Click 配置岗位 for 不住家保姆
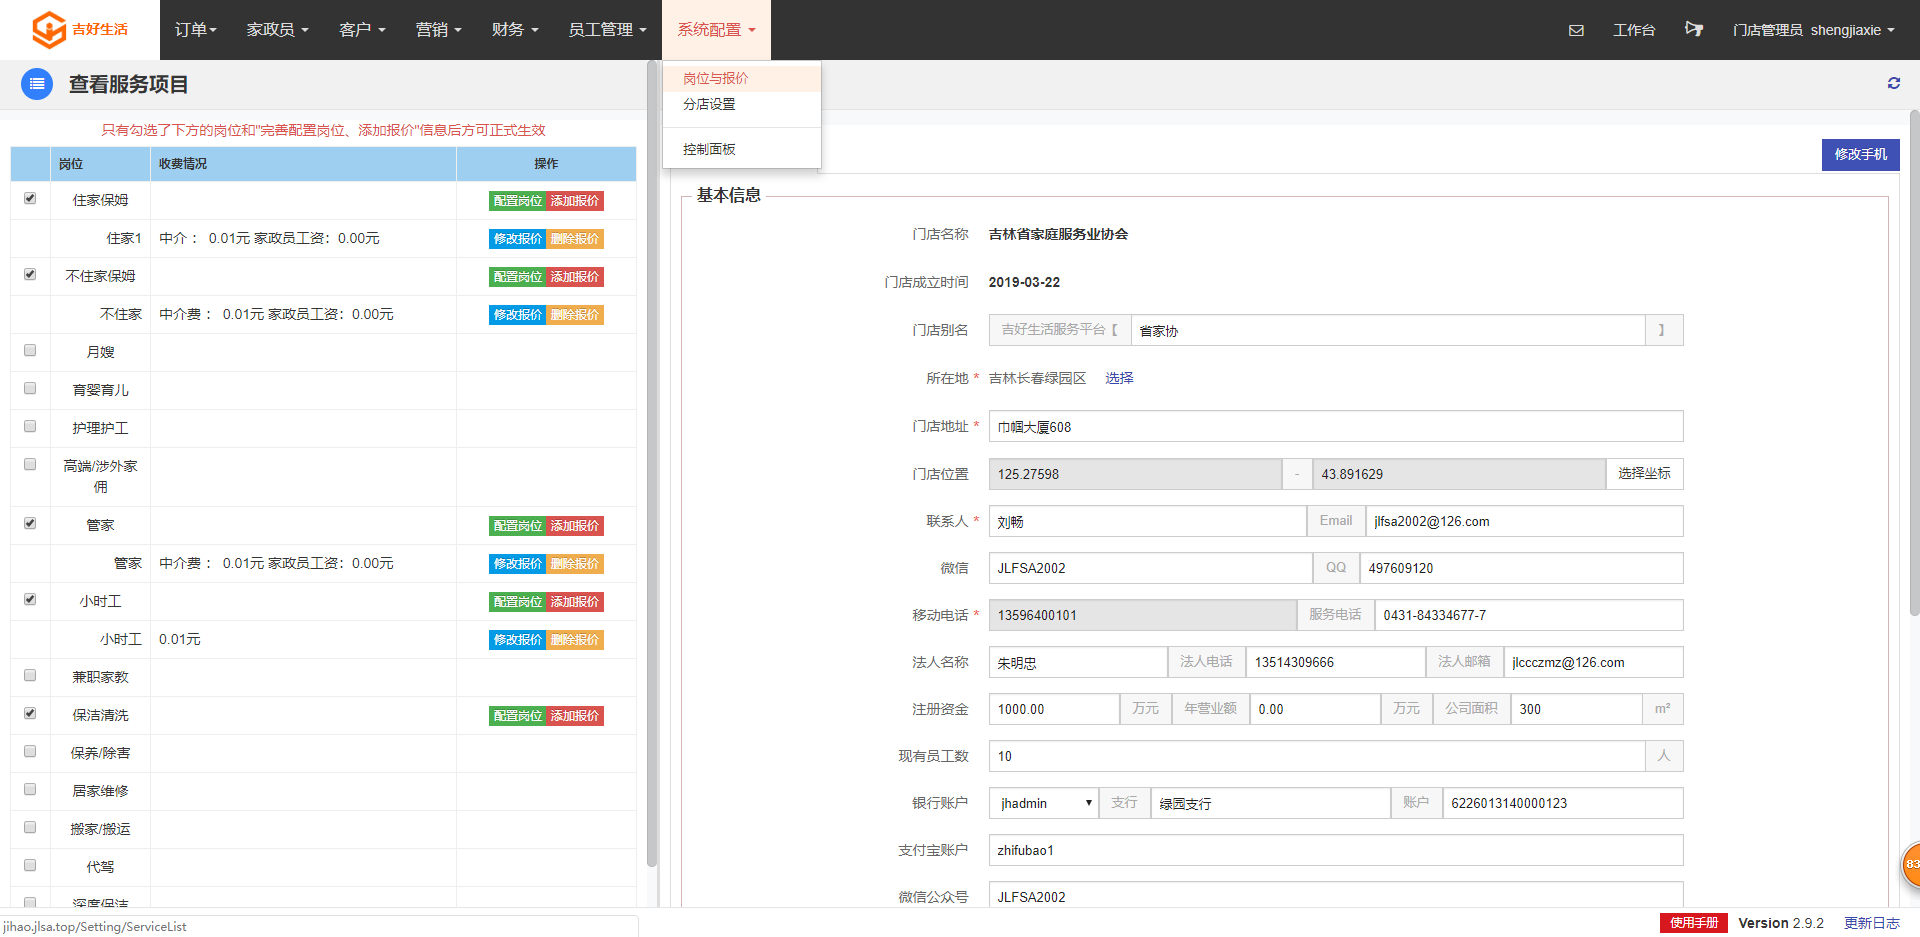Viewport: 1920px width, 937px height. coord(517,277)
